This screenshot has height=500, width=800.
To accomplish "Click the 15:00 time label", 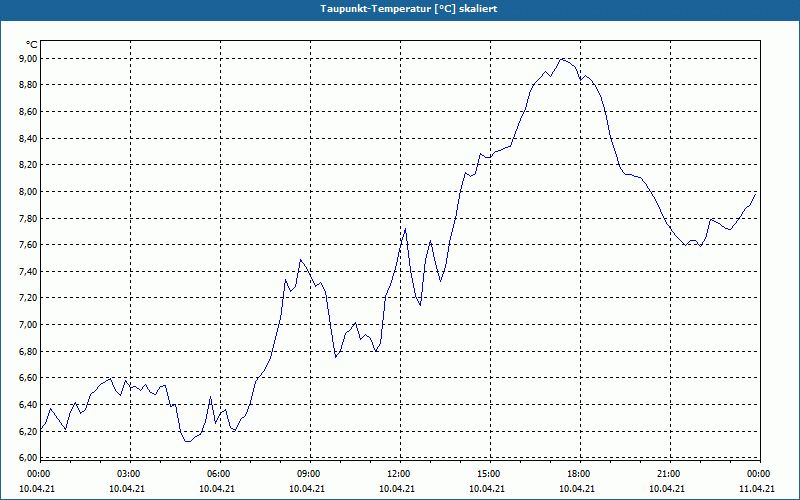I will pyautogui.click(x=488, y=474).
